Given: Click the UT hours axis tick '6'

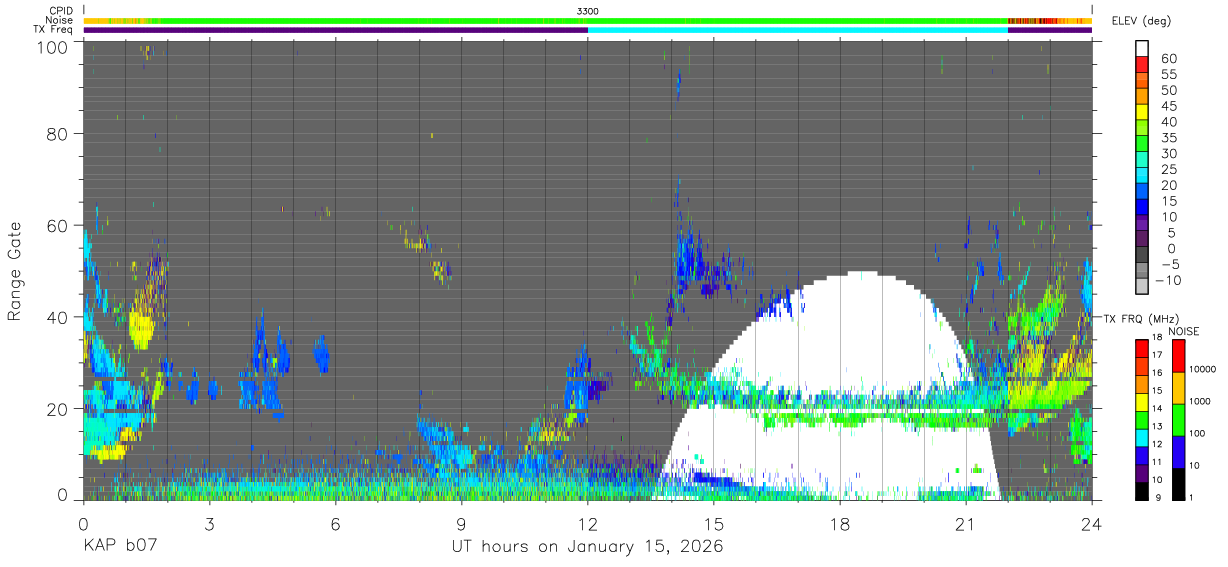Looking at the screenshot, I should tap(335, 523).
